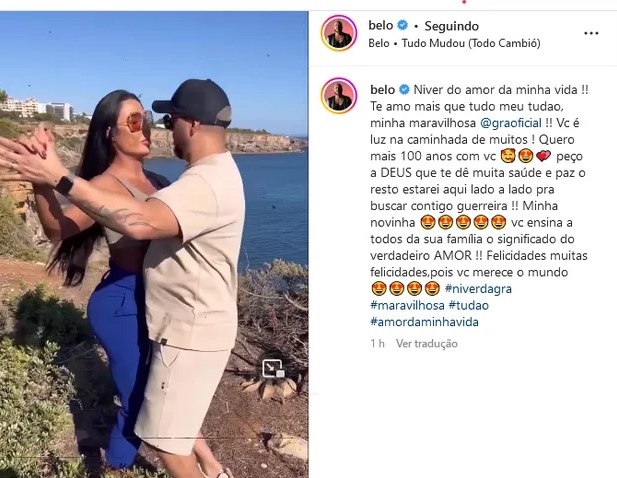Open the three-dots more options menu
The image size is (617, 478).
click(591, 33)
